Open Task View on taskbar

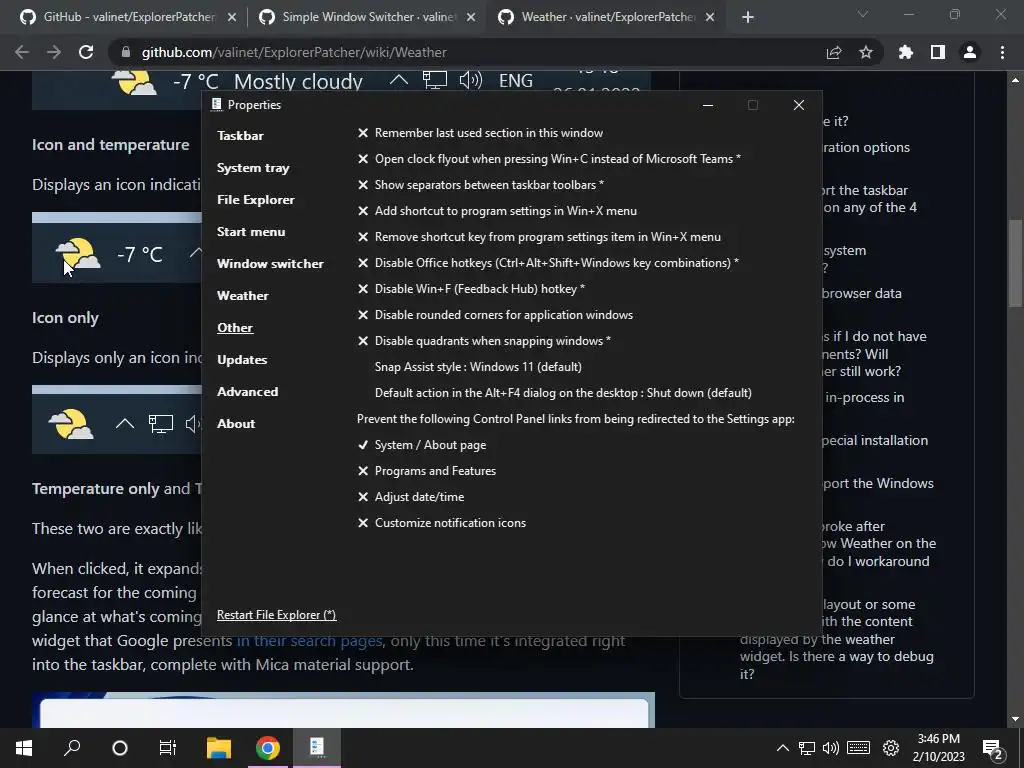pyautogui.click(x=168, y=748)
